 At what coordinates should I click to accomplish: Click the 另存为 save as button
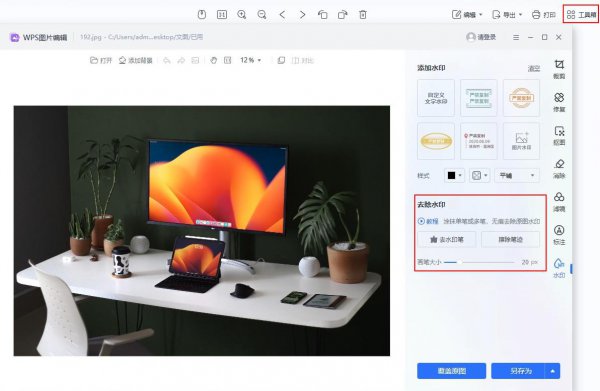[x=518, y=371]
